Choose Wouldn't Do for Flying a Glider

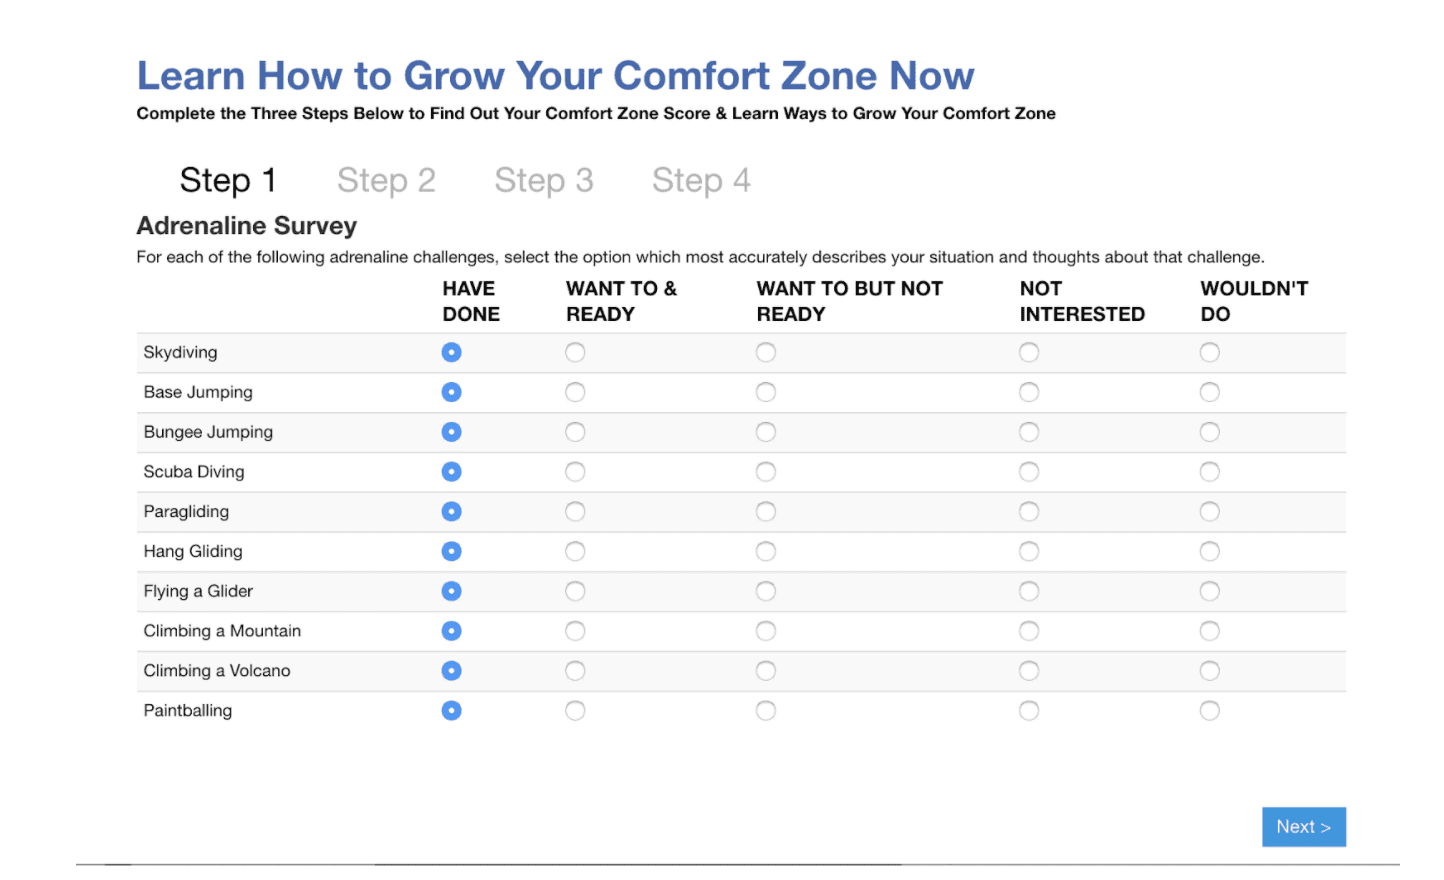coord(1210,591)
